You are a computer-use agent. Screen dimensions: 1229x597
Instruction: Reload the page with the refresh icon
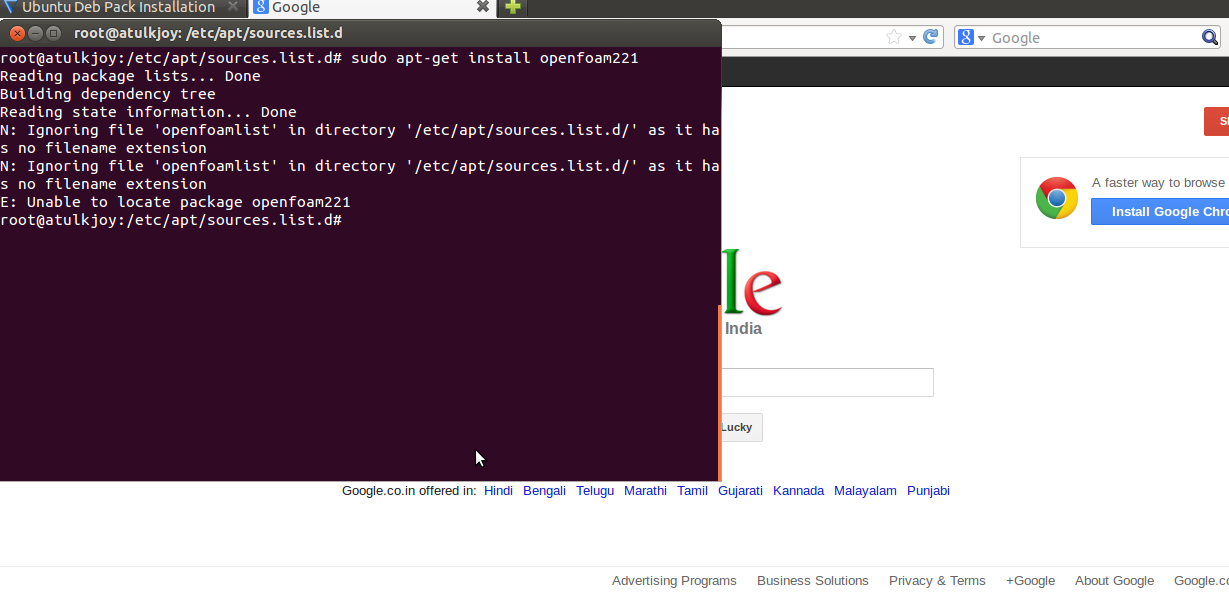coord(930,37)
